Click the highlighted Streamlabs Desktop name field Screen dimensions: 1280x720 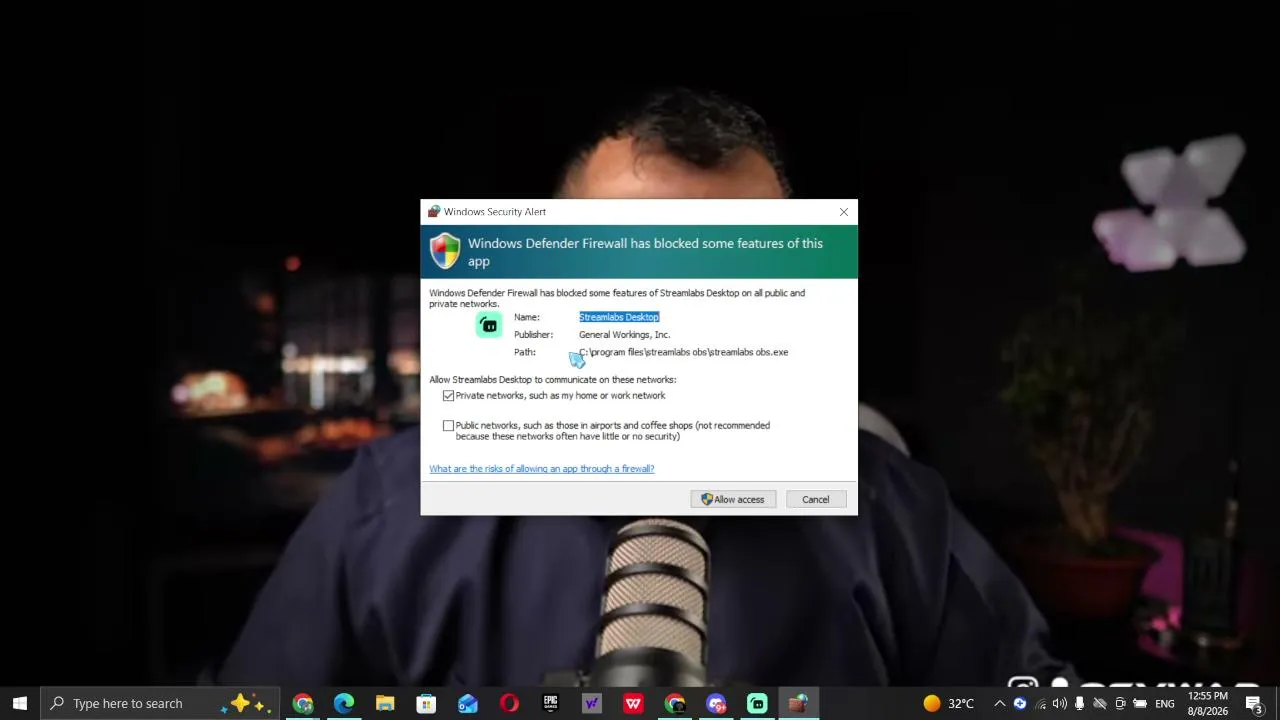[x=619, y=317]
